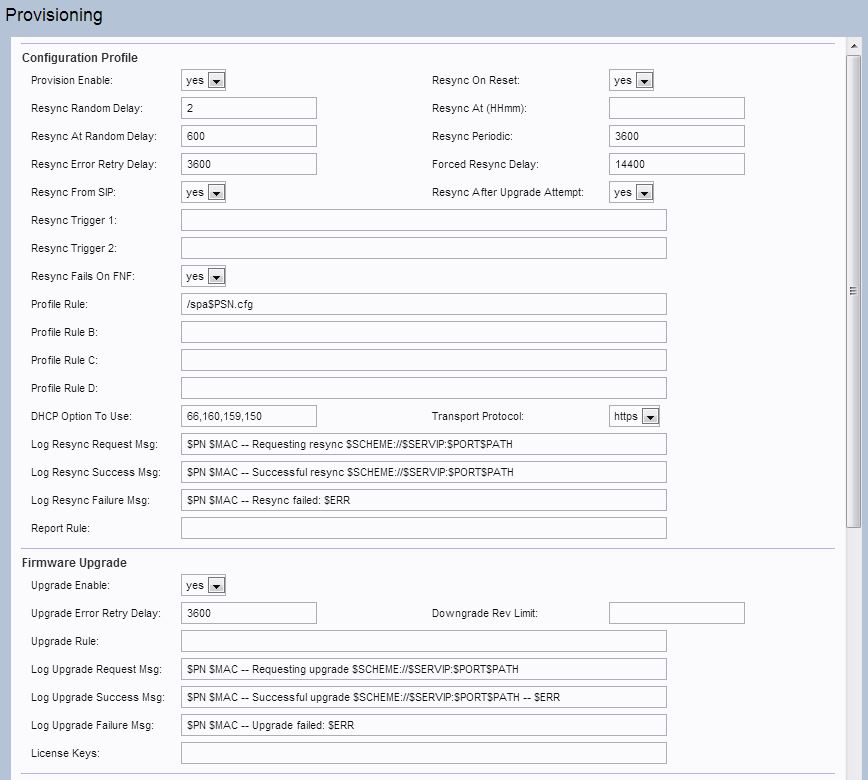Viewport: 868px width, 780px height.
Task: Select the Forced Resync Delay field
Action: [x=676, y=164]
